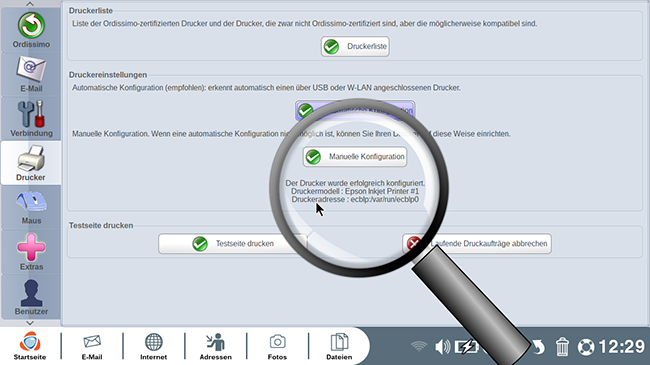The width and height of the screenshot is (650, 365).
Task: Mute sound via the speaker icon
Action: pyautogui.click(x=442, y=346)
